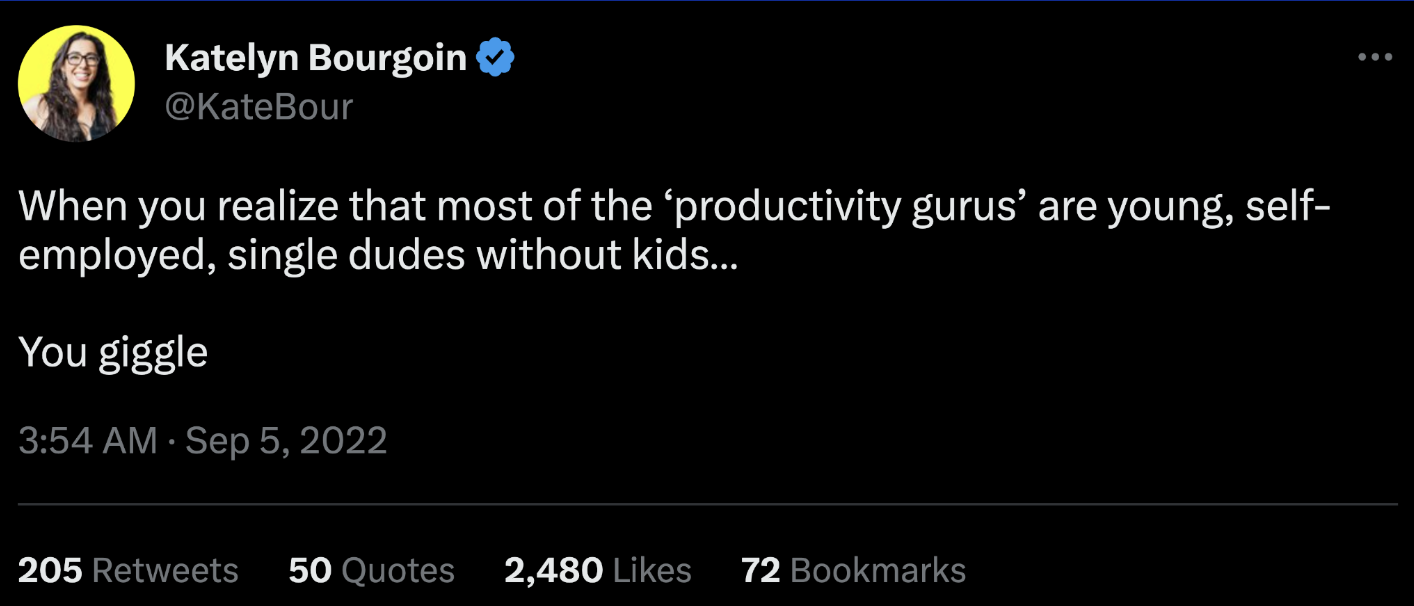Click the word Retweets in stats

coord(165,571)
